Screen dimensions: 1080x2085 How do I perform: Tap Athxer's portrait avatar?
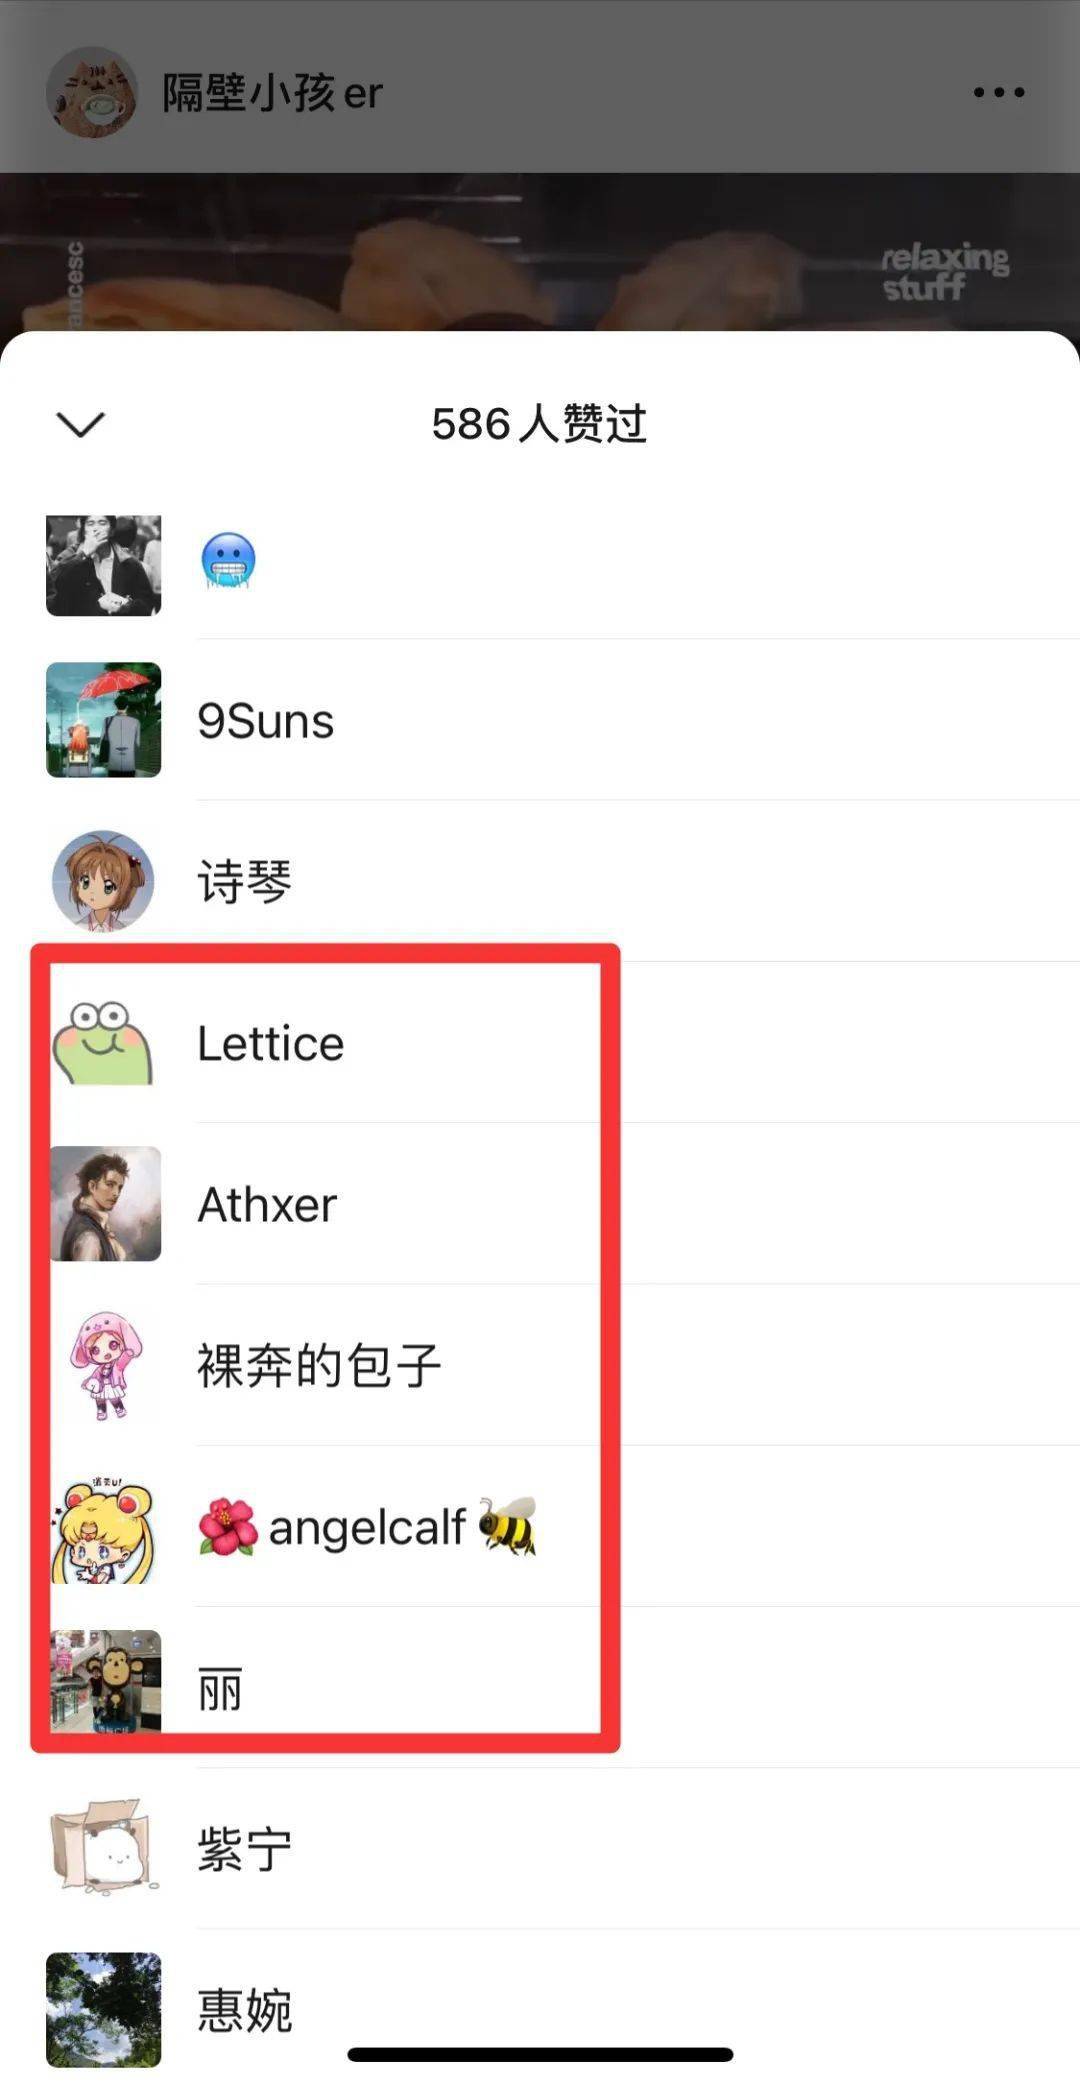(104, 1204)
